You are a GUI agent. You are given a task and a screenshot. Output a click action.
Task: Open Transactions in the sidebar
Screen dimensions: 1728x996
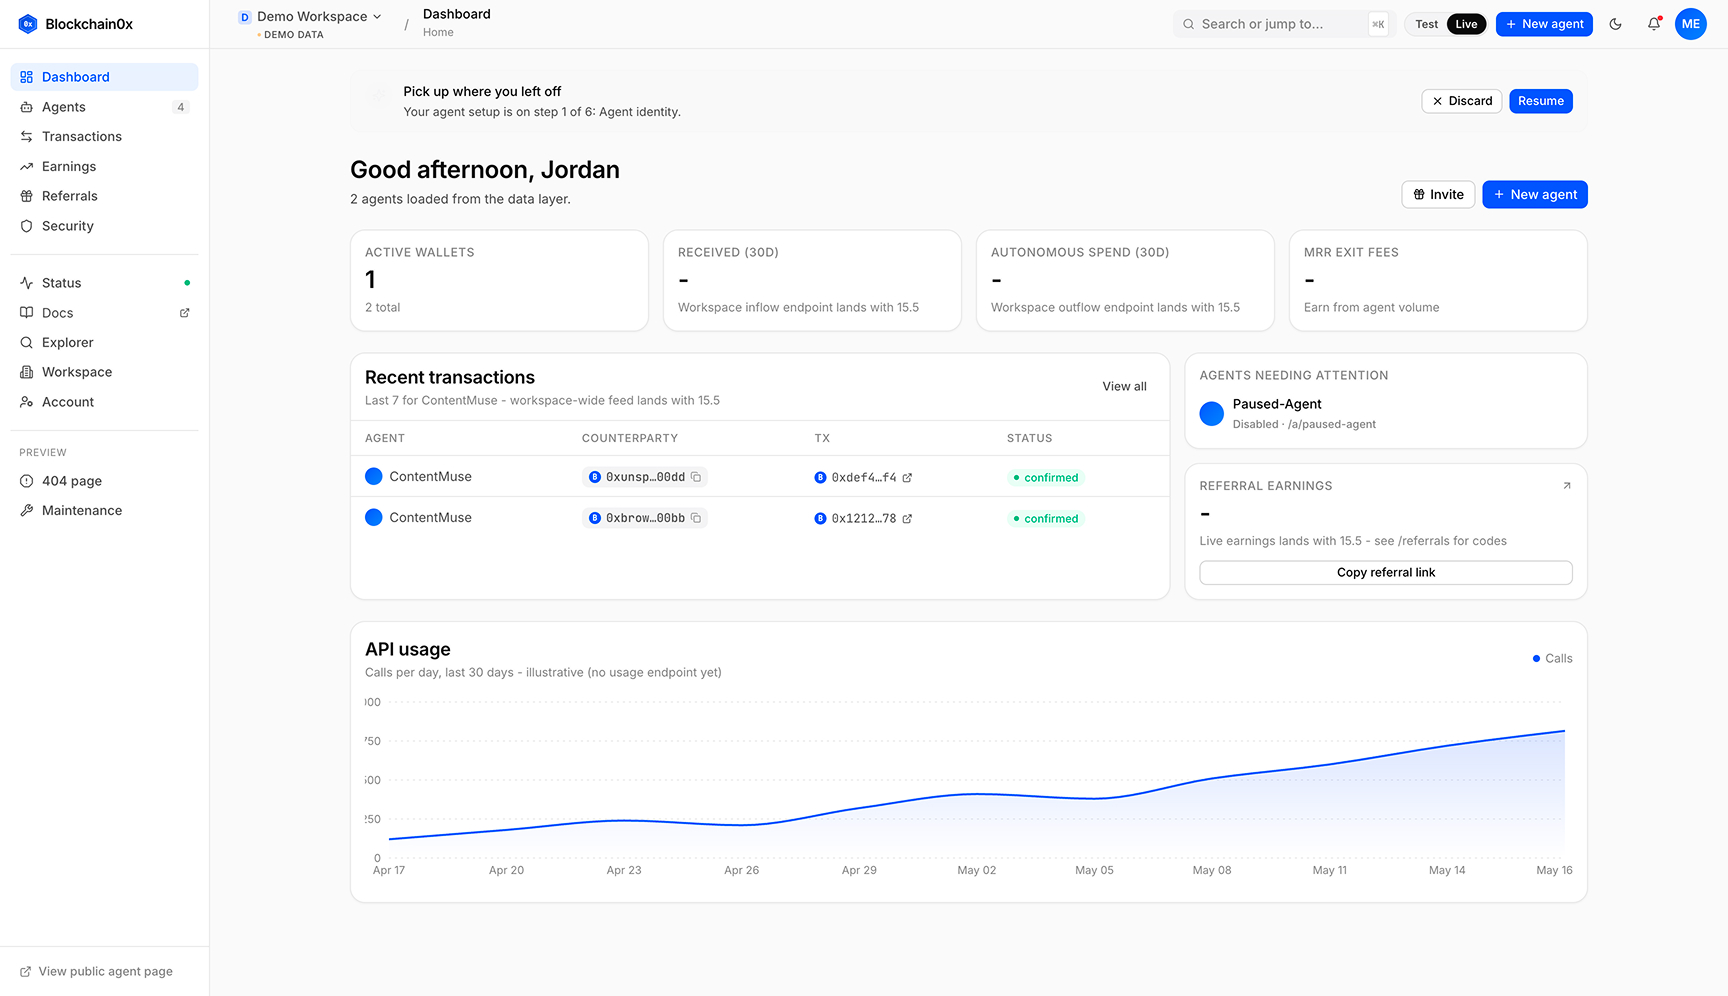pos(104,136)
